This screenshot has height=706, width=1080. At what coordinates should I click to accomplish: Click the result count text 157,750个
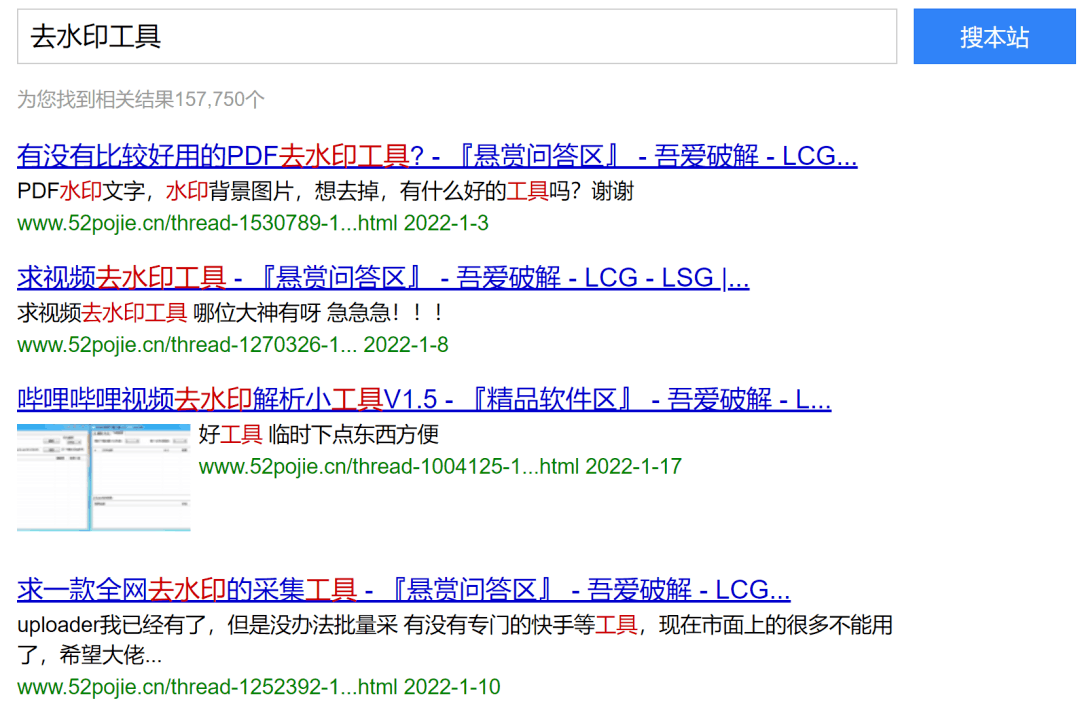coord(141,99)
